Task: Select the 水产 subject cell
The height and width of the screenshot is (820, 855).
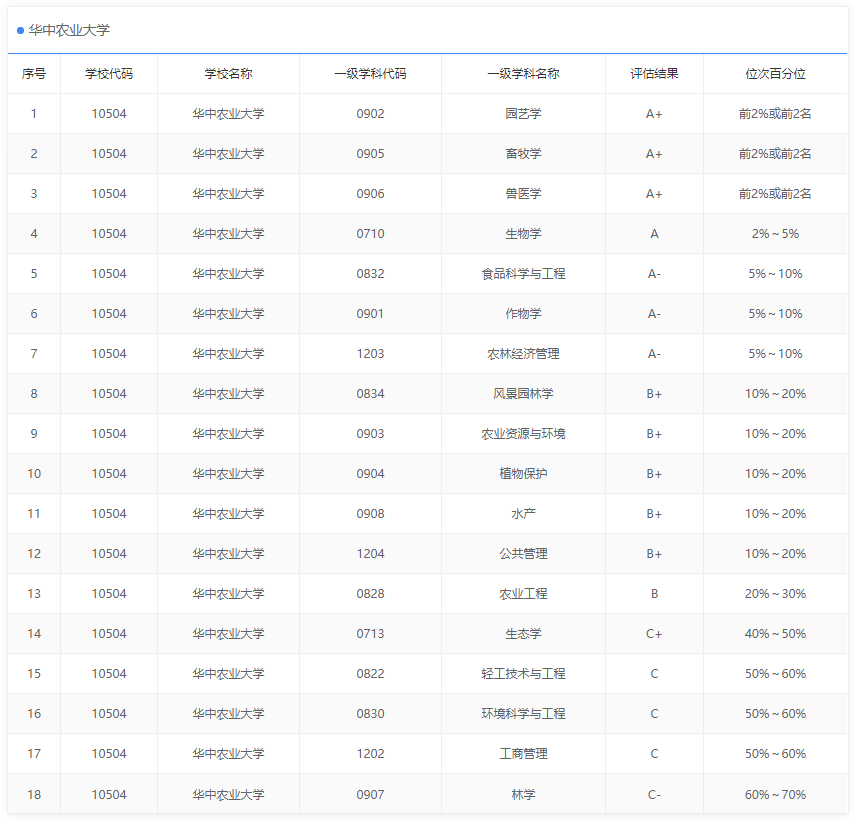Action: 523,514
